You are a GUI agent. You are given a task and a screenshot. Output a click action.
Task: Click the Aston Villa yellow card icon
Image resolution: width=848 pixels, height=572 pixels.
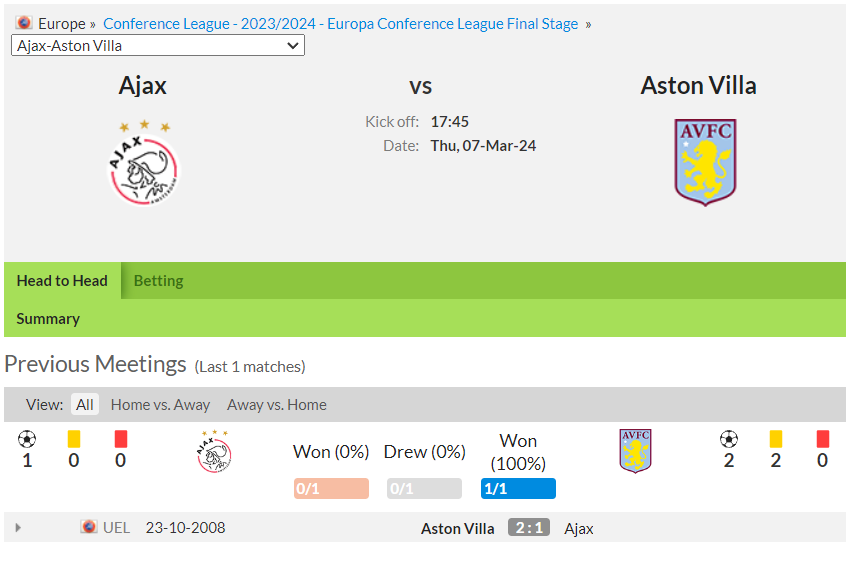pos(776,438)
